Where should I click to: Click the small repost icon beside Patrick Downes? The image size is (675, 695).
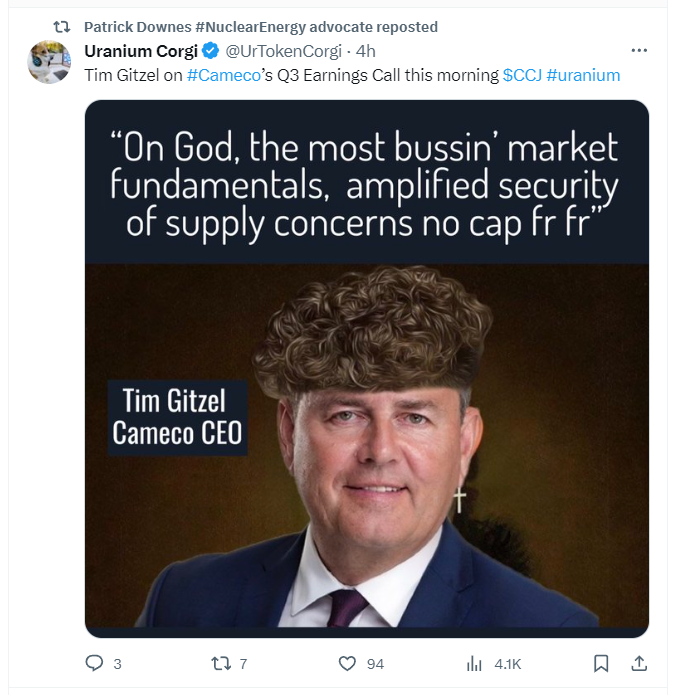(61, 27)
